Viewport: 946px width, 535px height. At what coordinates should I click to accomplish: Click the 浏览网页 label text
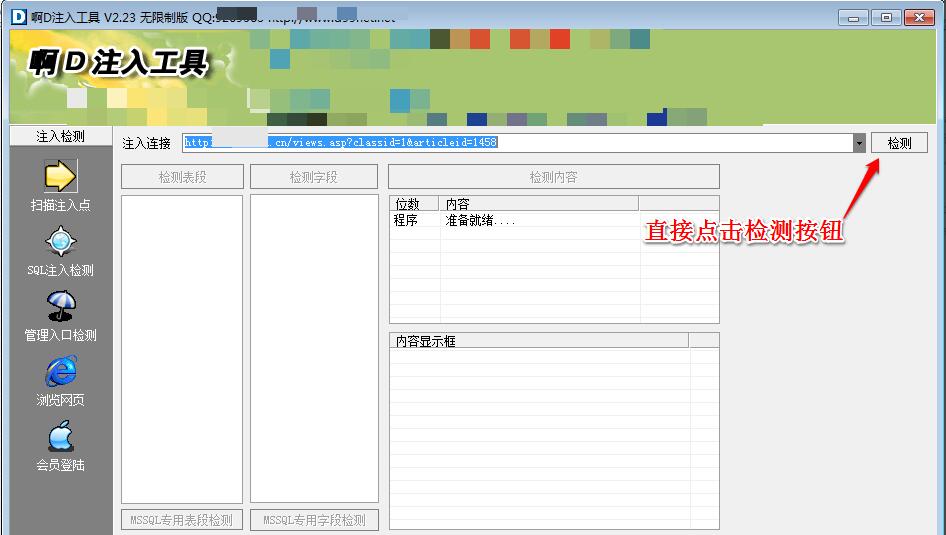pos(60,400)
